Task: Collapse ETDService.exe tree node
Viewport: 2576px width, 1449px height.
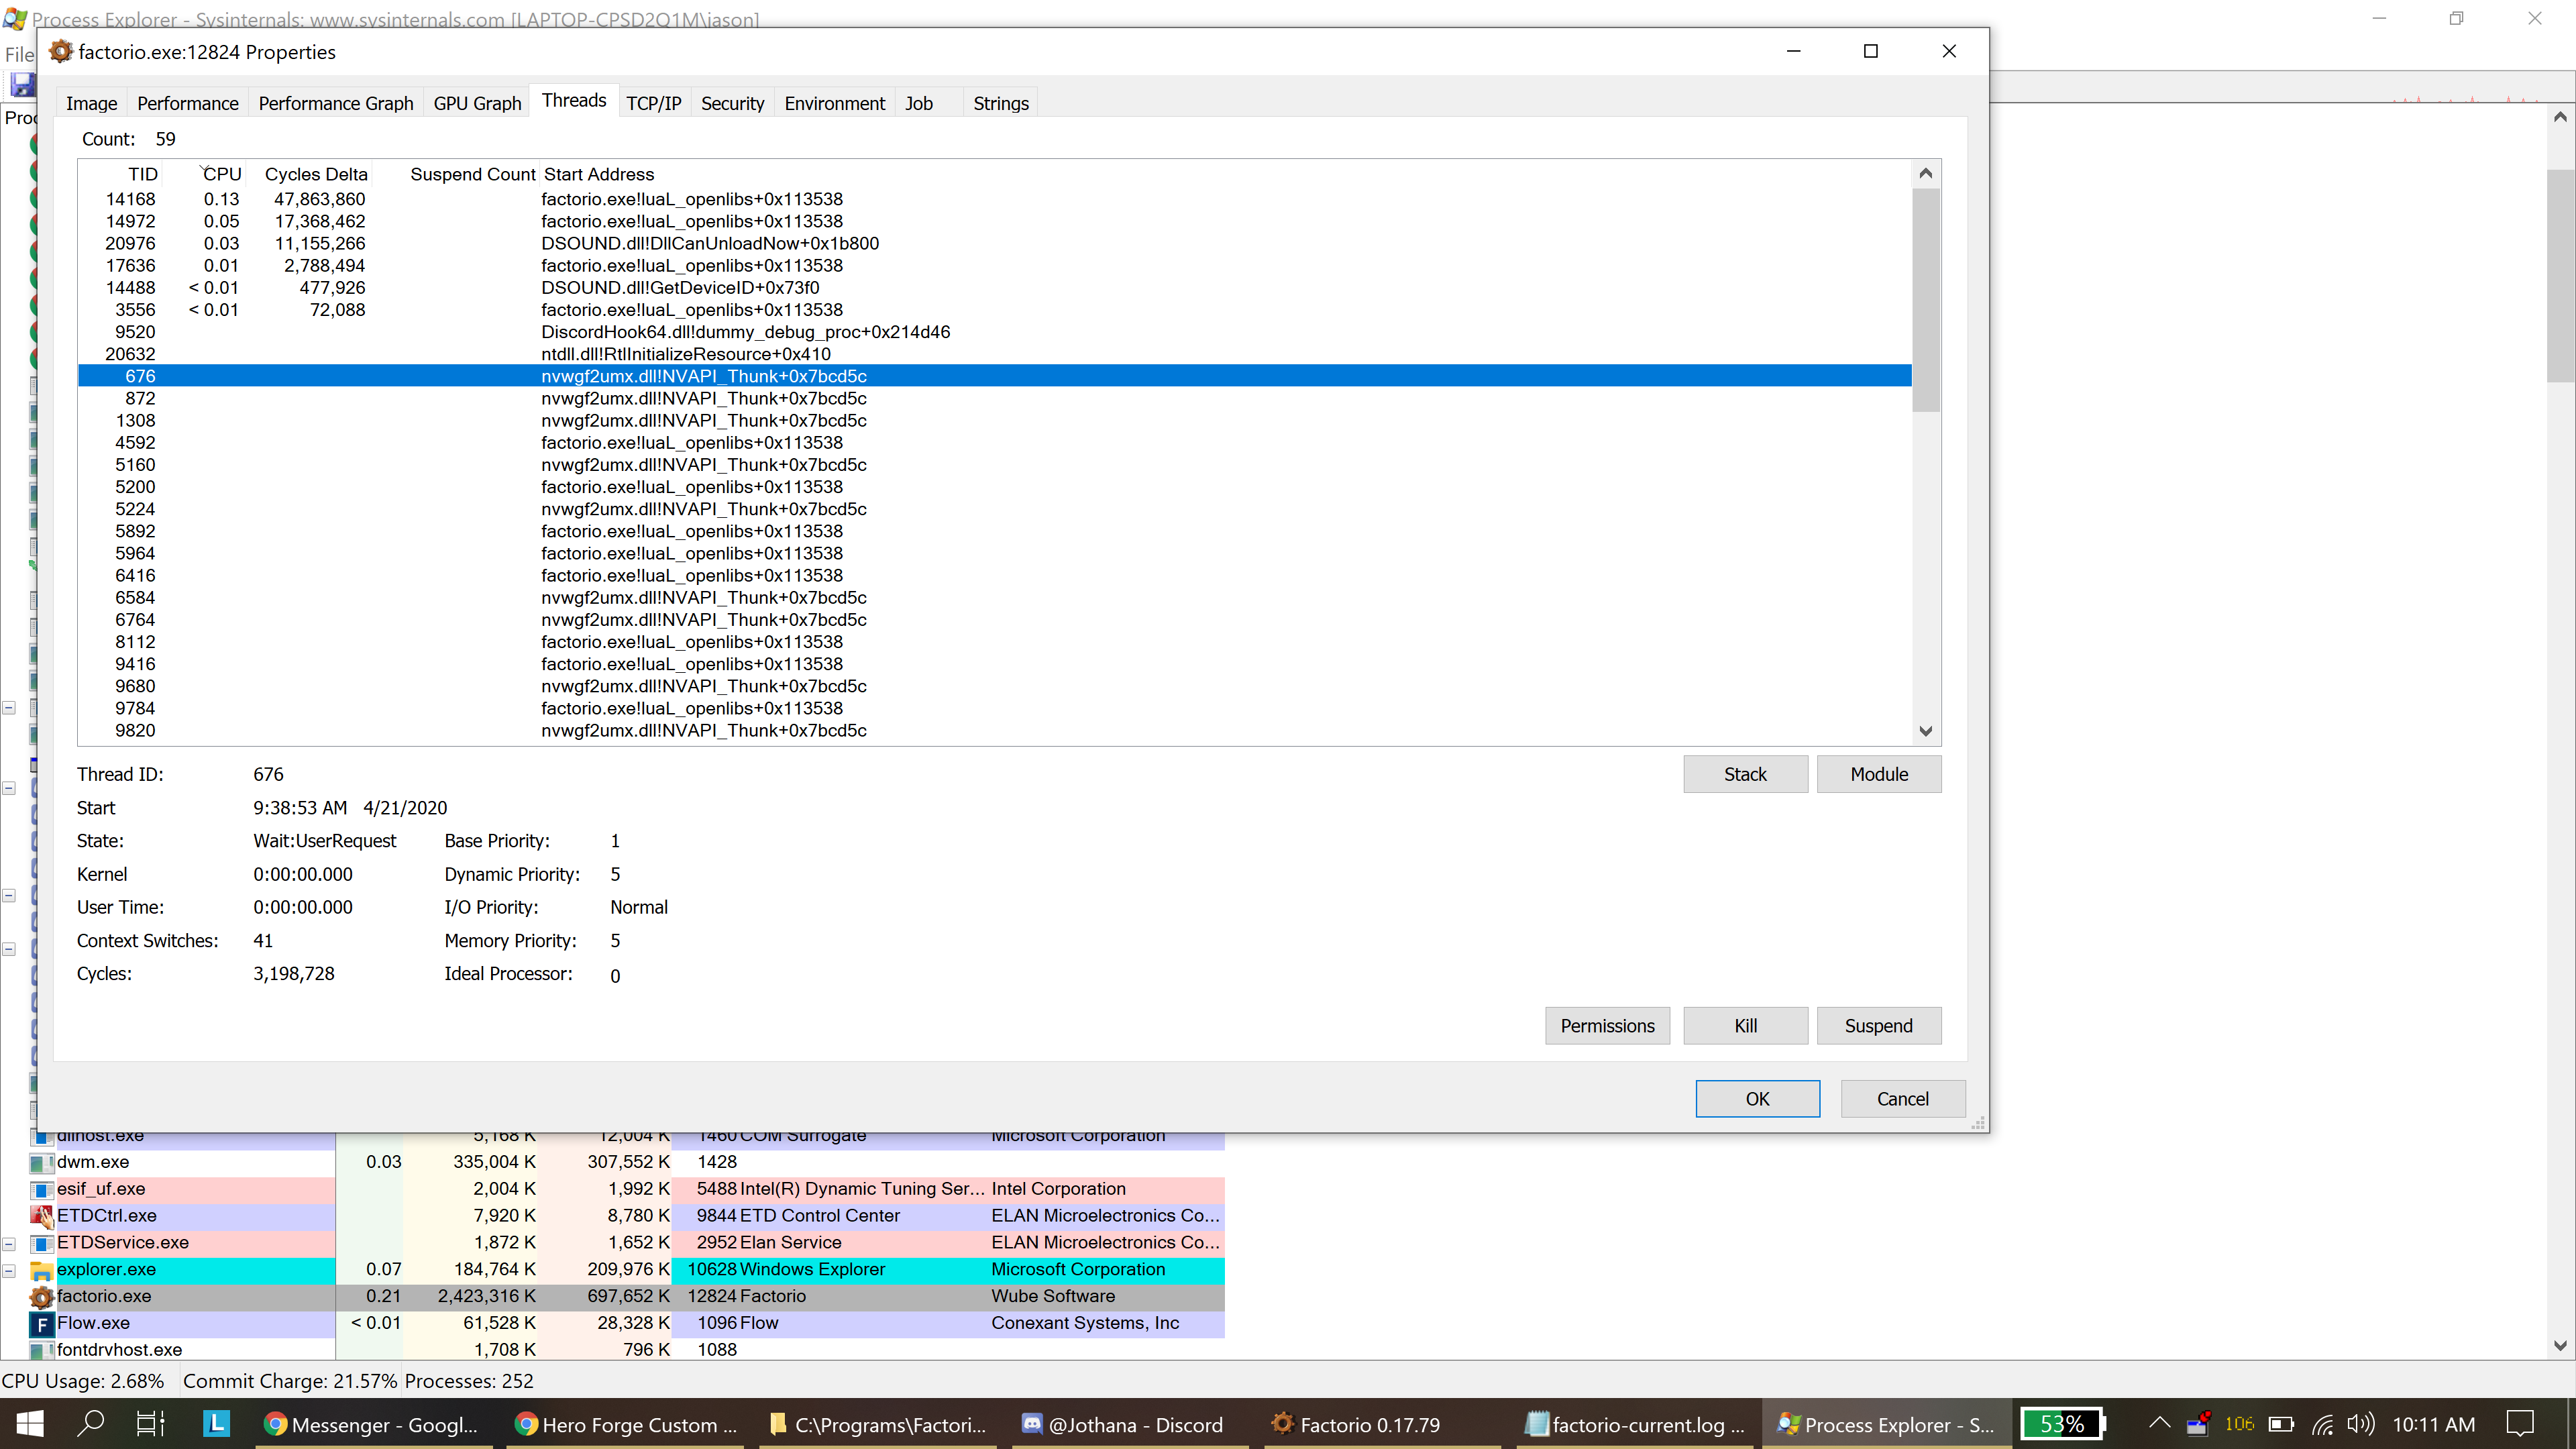Action: coord(9,1244)
